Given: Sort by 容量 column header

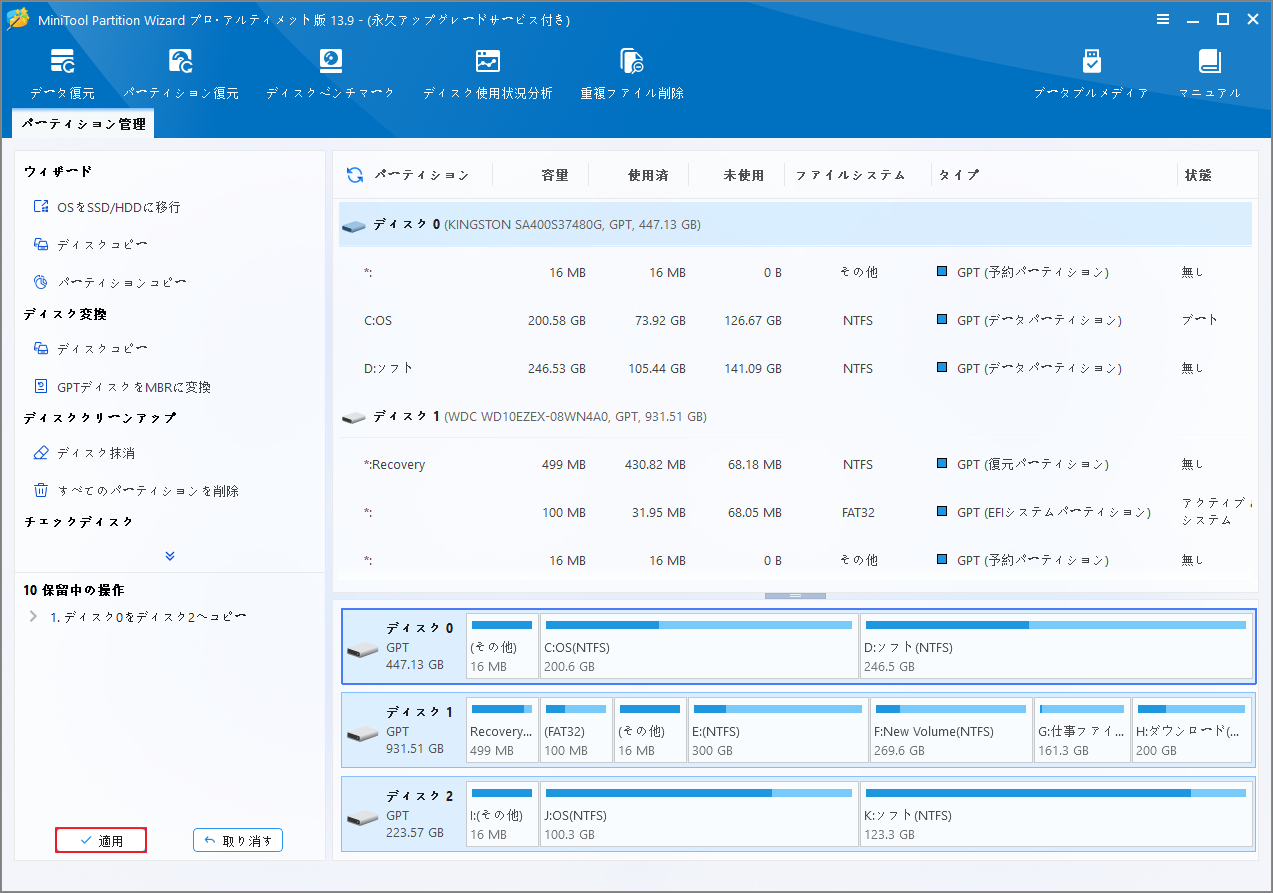Looking at the screenshot, I should point(555,175).
